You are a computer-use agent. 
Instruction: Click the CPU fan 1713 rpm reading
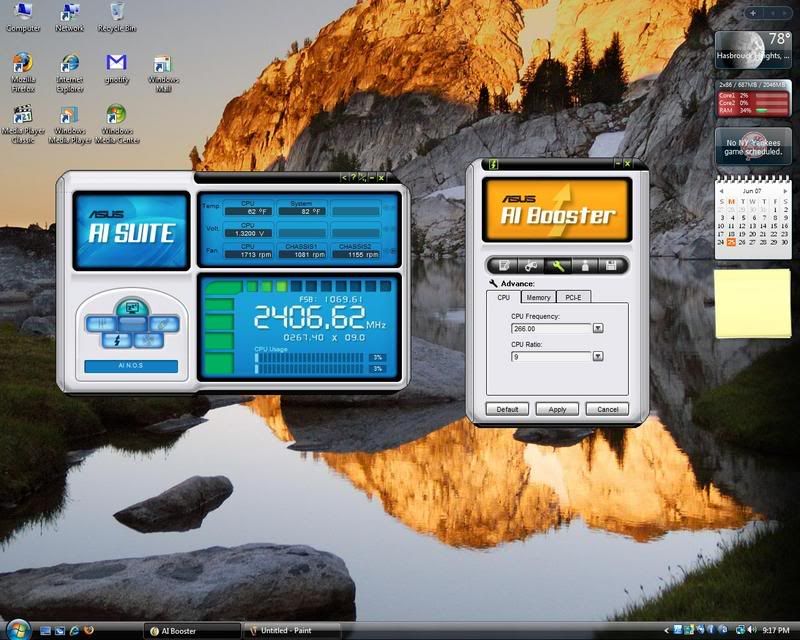[x=248, y=254]
